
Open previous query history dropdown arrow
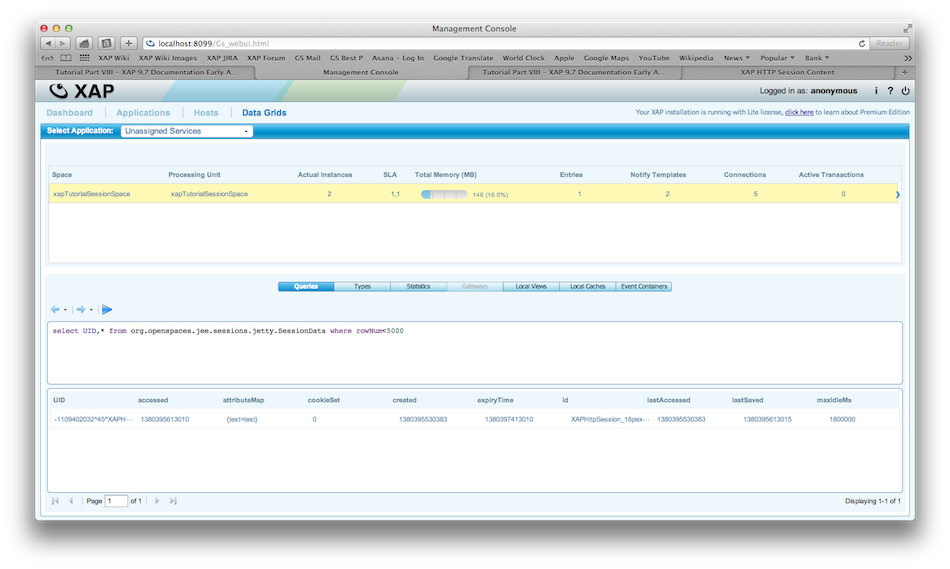click(65, 310)
